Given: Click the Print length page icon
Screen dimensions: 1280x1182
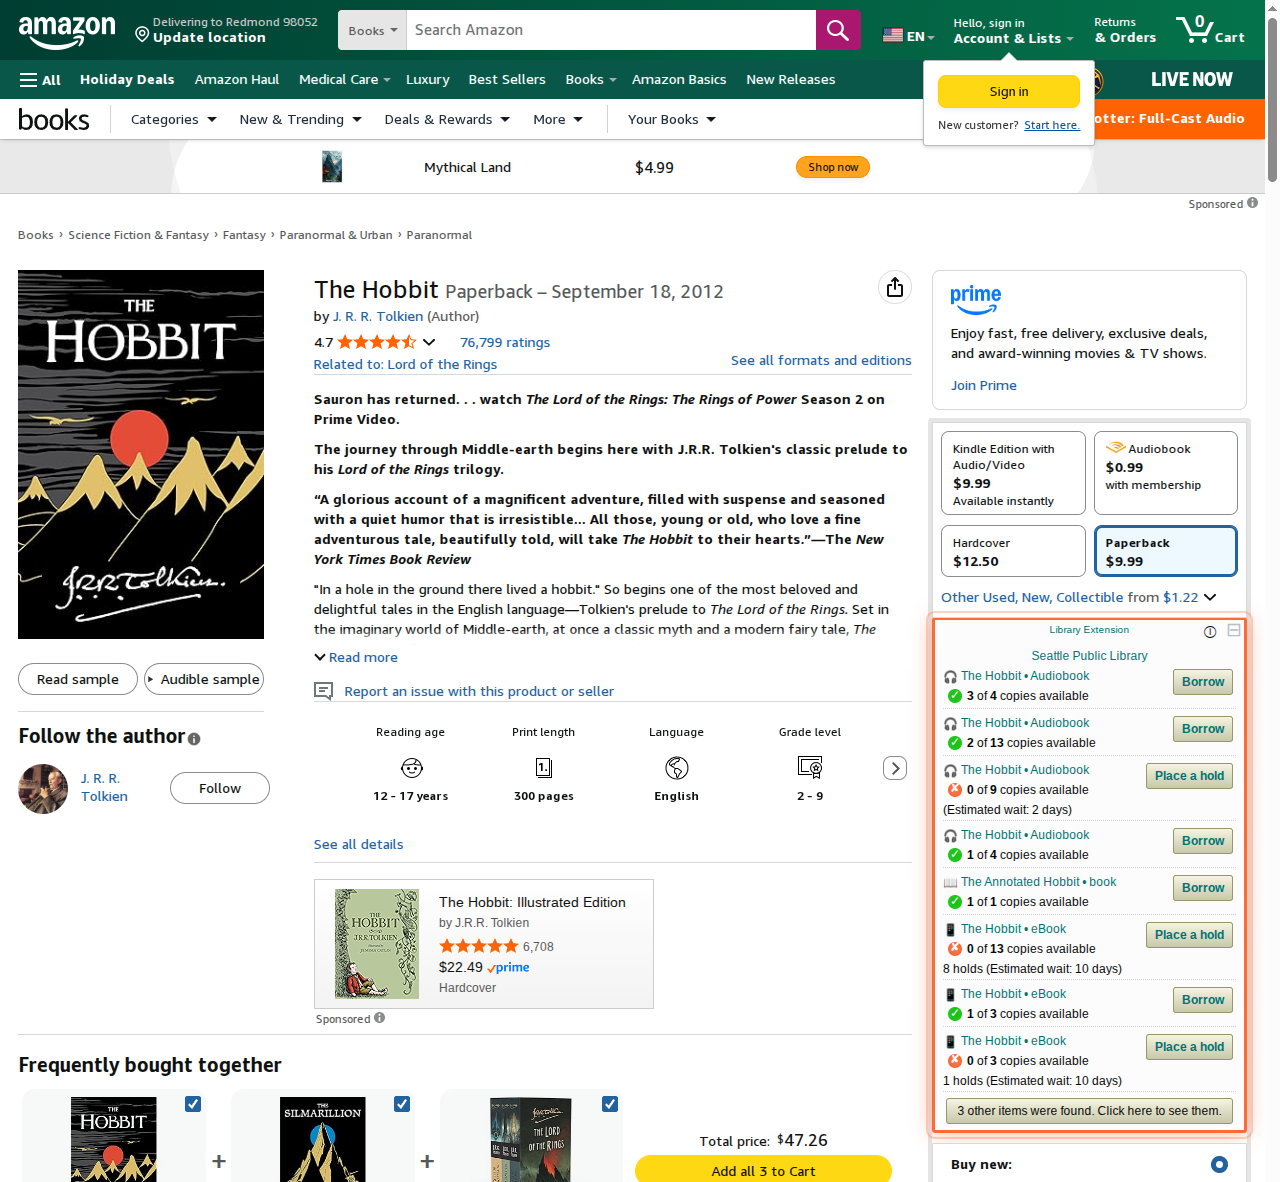Looking at the screenshot, I should [x=544, y=768].
